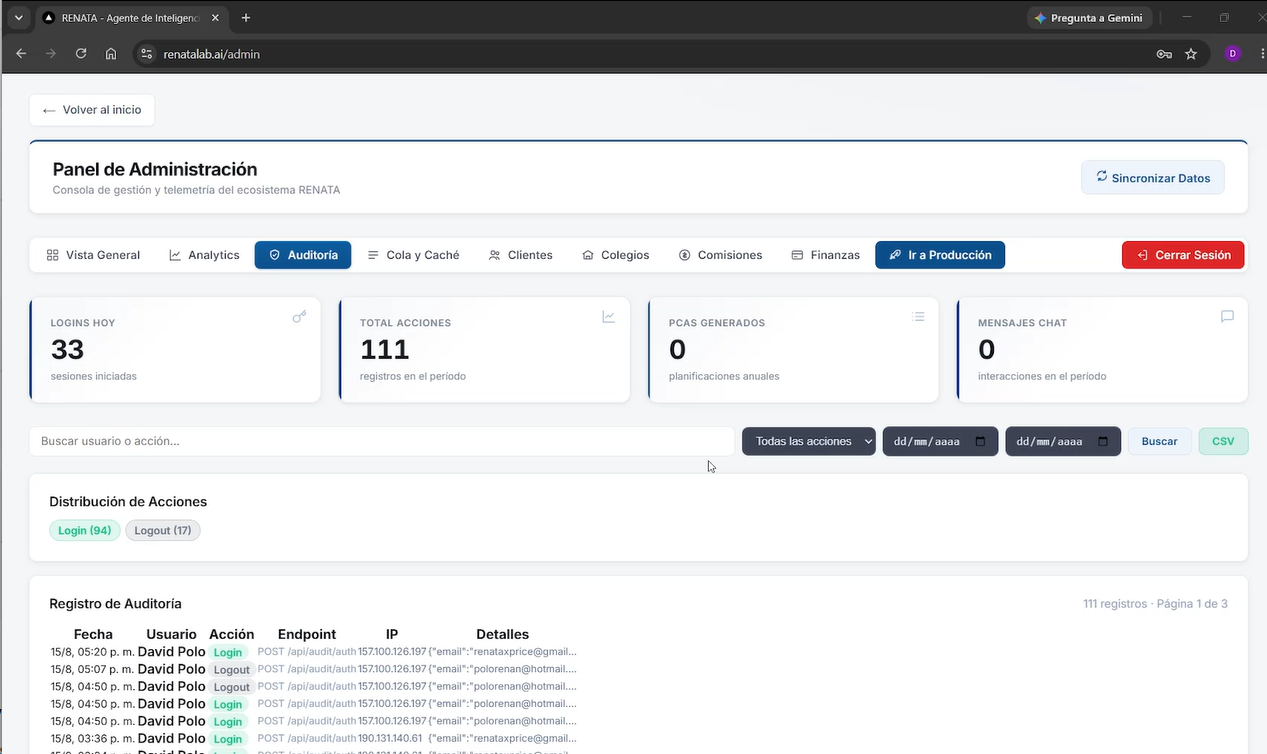Click the Cerrar Sesión button

click(1183, 255)
